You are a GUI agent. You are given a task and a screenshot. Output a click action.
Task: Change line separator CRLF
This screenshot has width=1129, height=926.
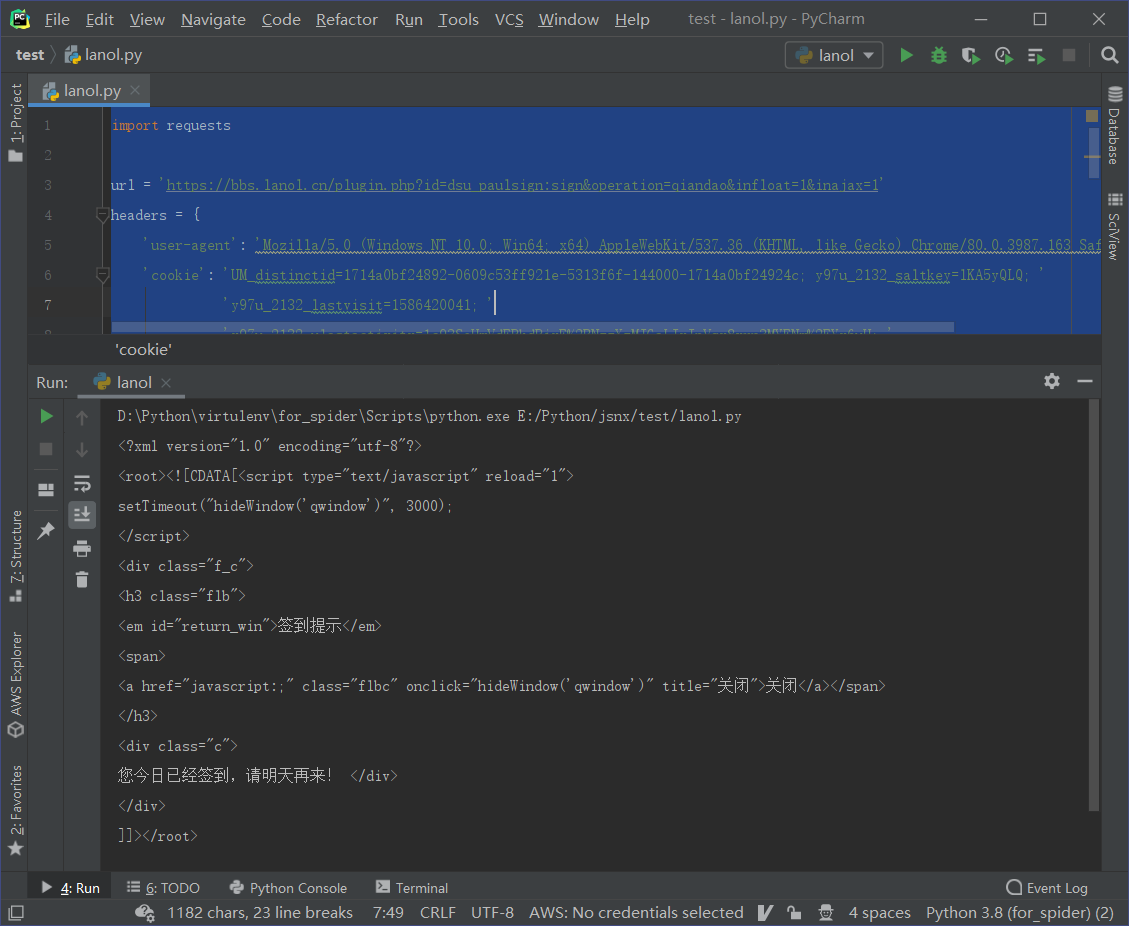pos(438,913)
